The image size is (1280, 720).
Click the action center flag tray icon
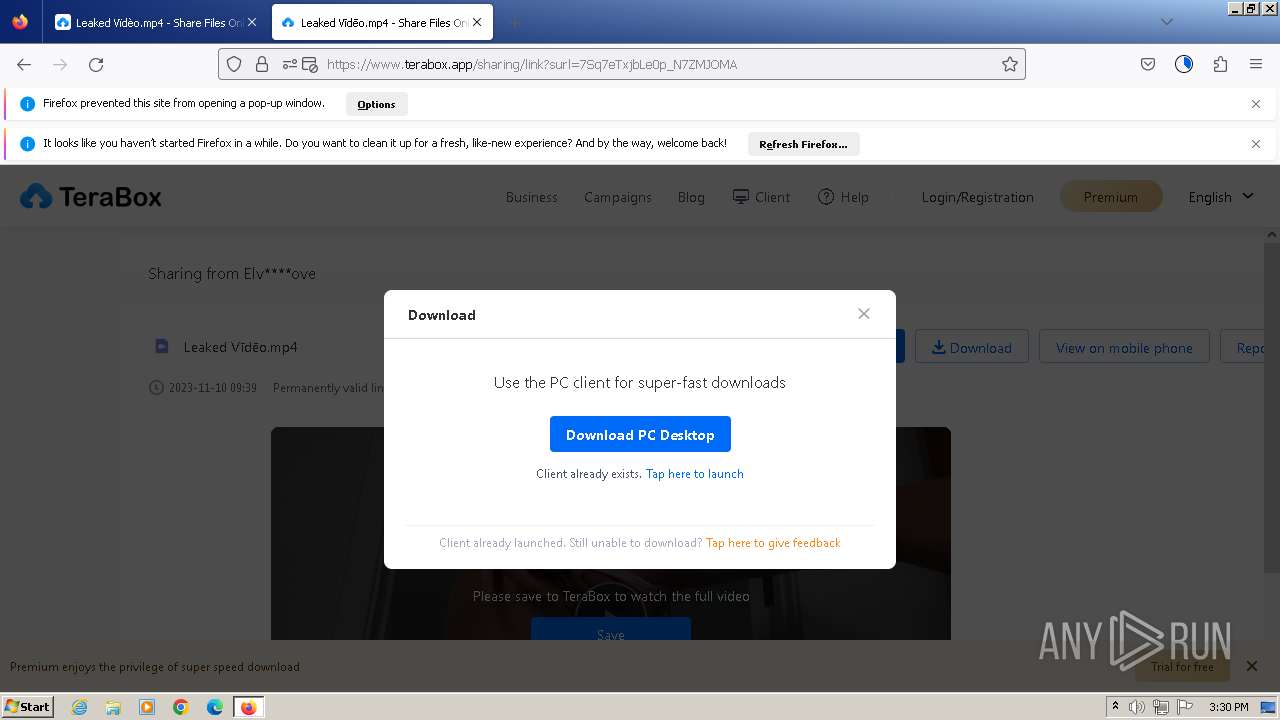point(1185,707)
